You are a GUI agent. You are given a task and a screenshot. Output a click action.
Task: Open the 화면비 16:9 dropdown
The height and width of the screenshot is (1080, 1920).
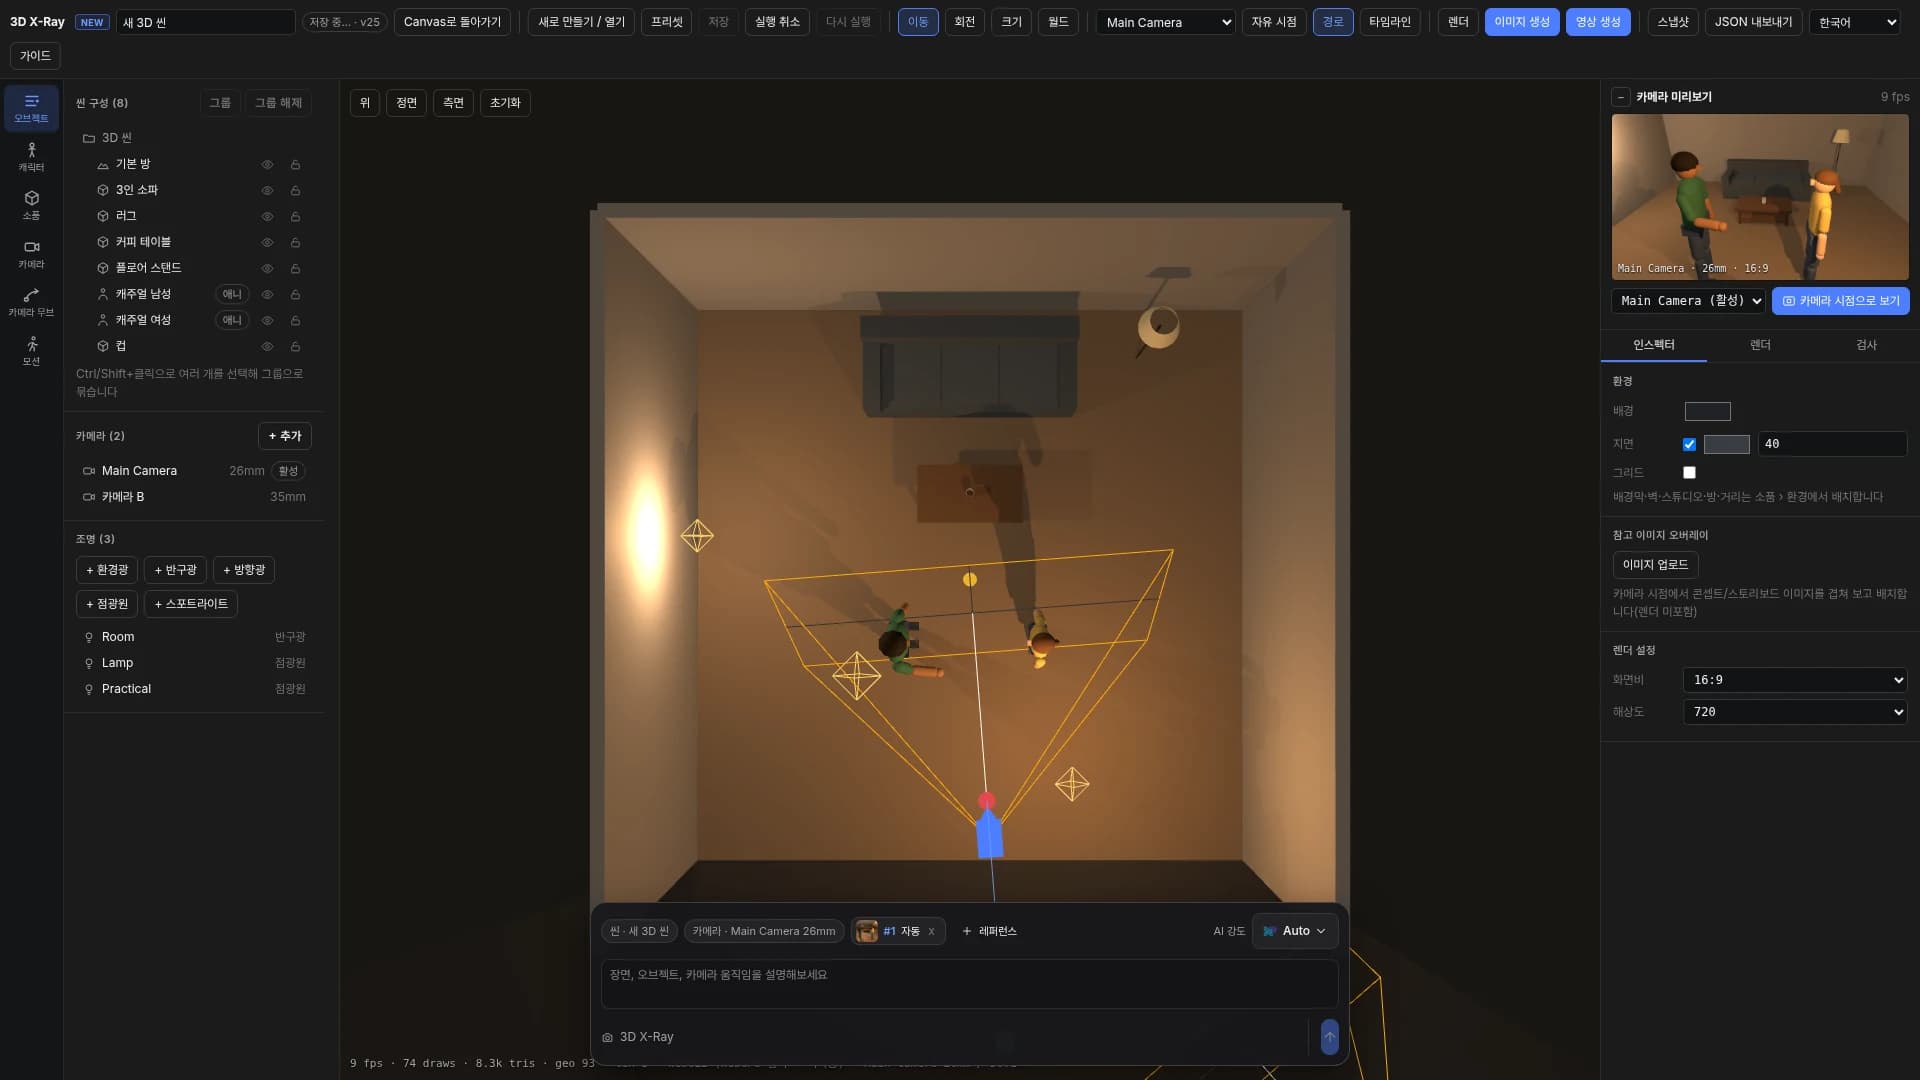point(1795,680)
